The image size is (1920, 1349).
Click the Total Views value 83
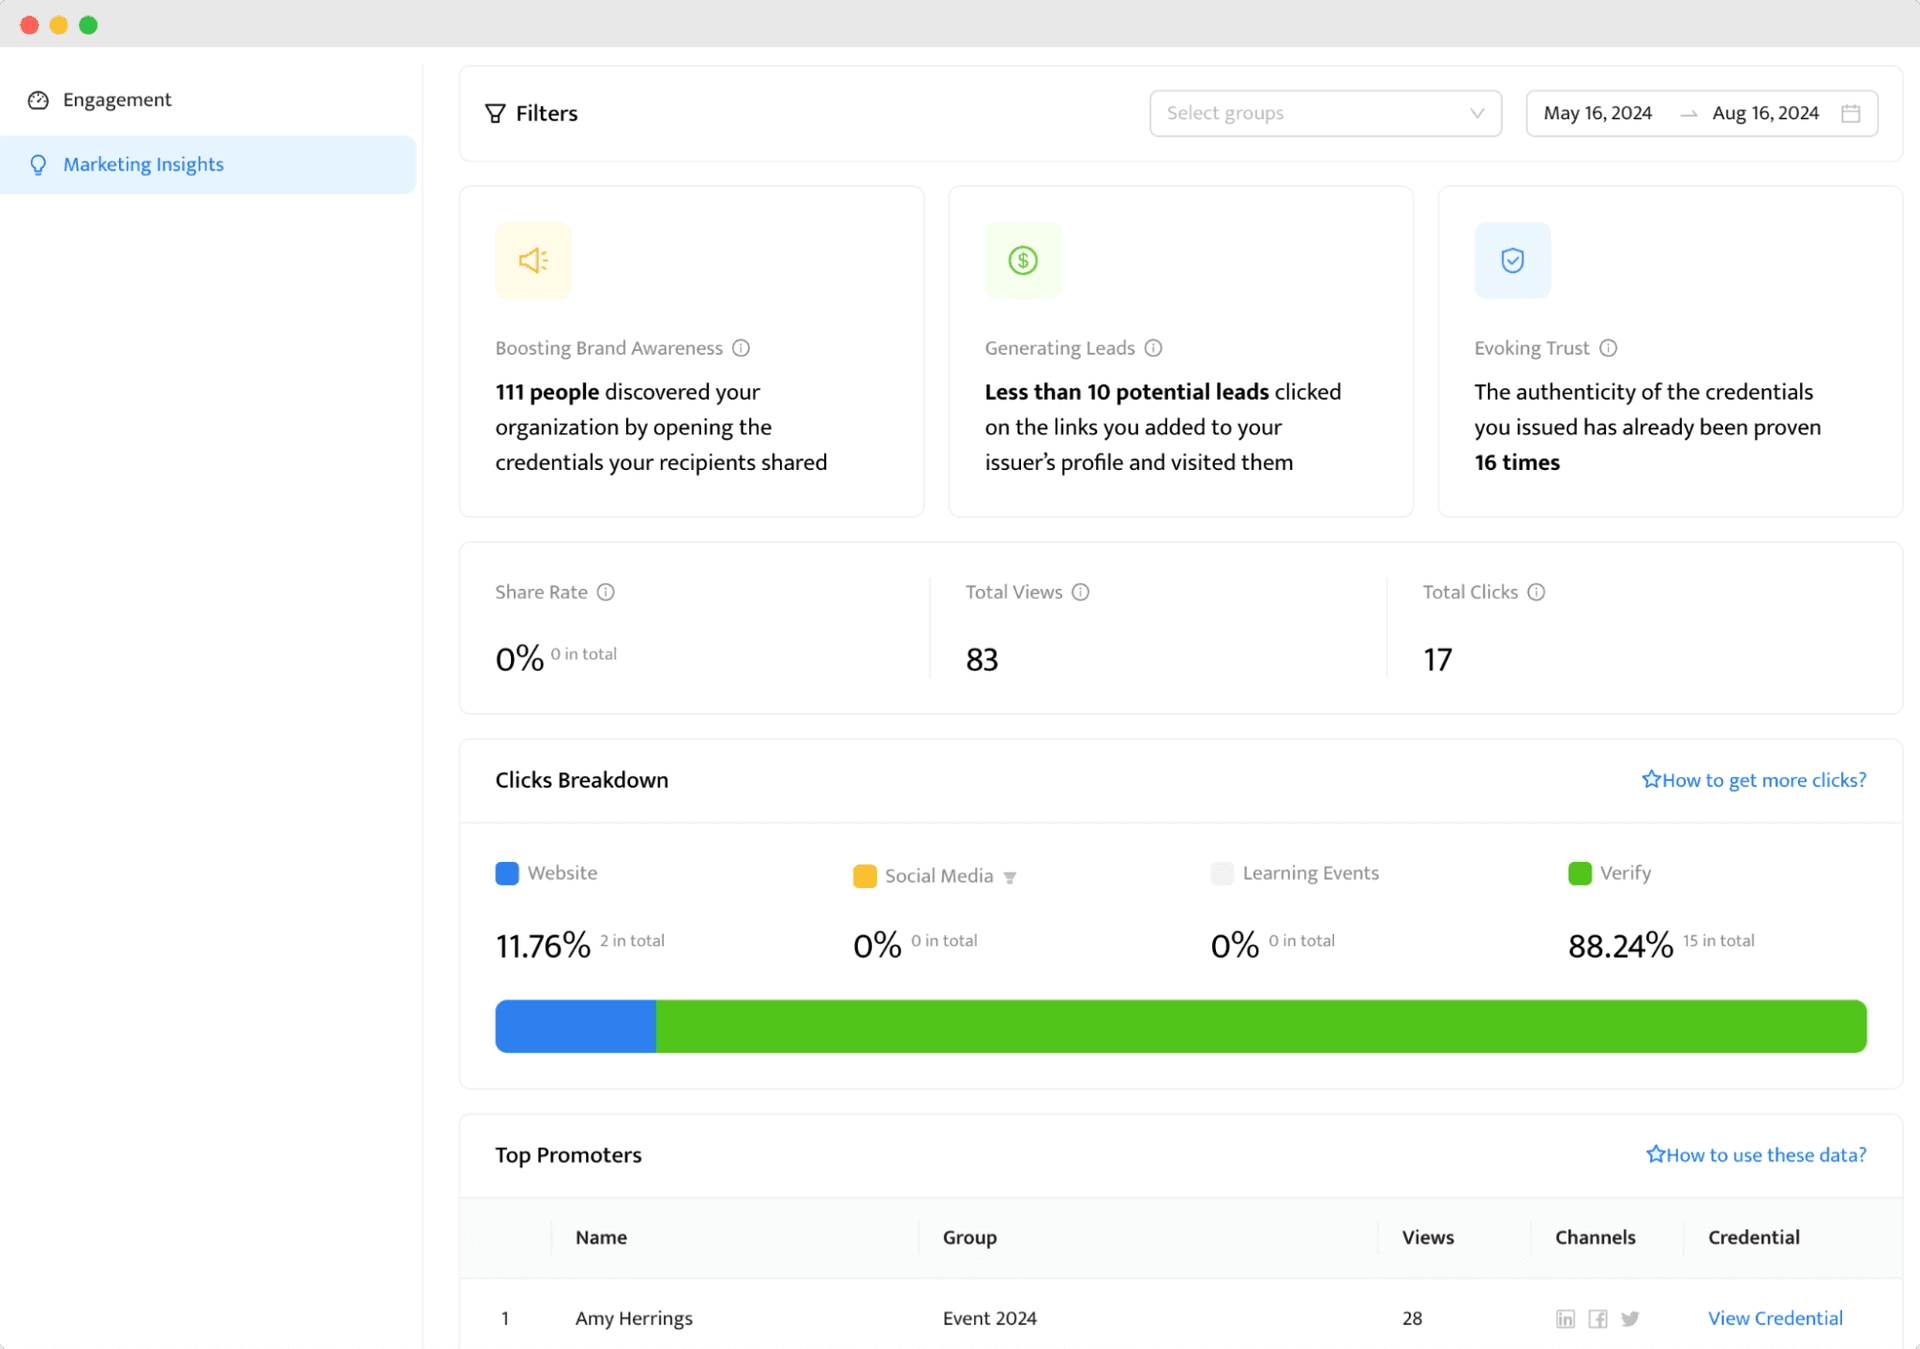coord(981,660)
